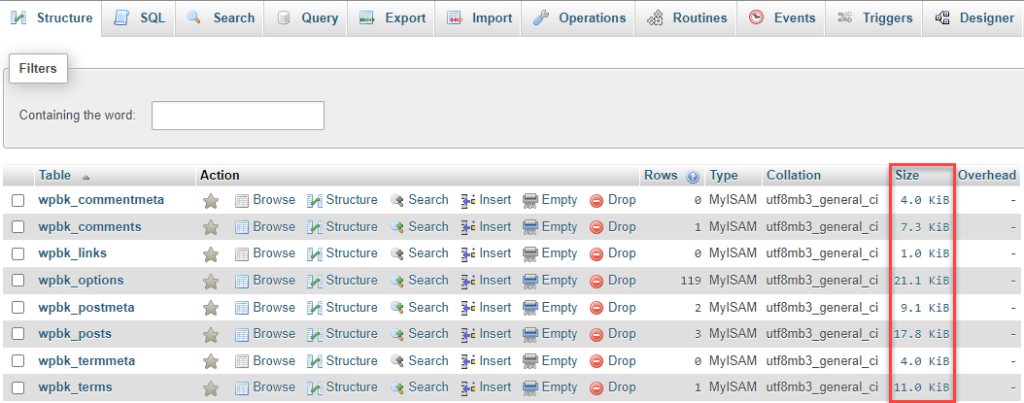The image size is (1024, 403).
Task: Drop the wpbk_commentmeta table
Action: (x=613, y=200)
